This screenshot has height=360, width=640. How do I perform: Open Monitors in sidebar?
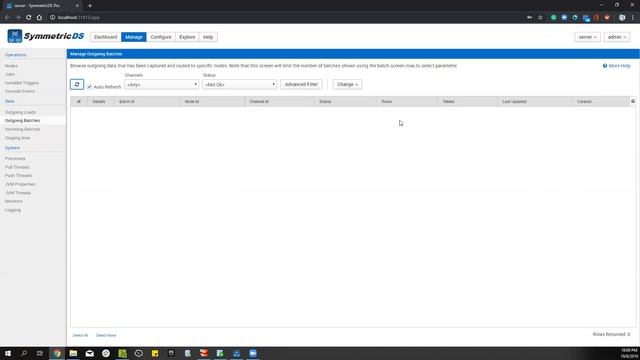14,201
